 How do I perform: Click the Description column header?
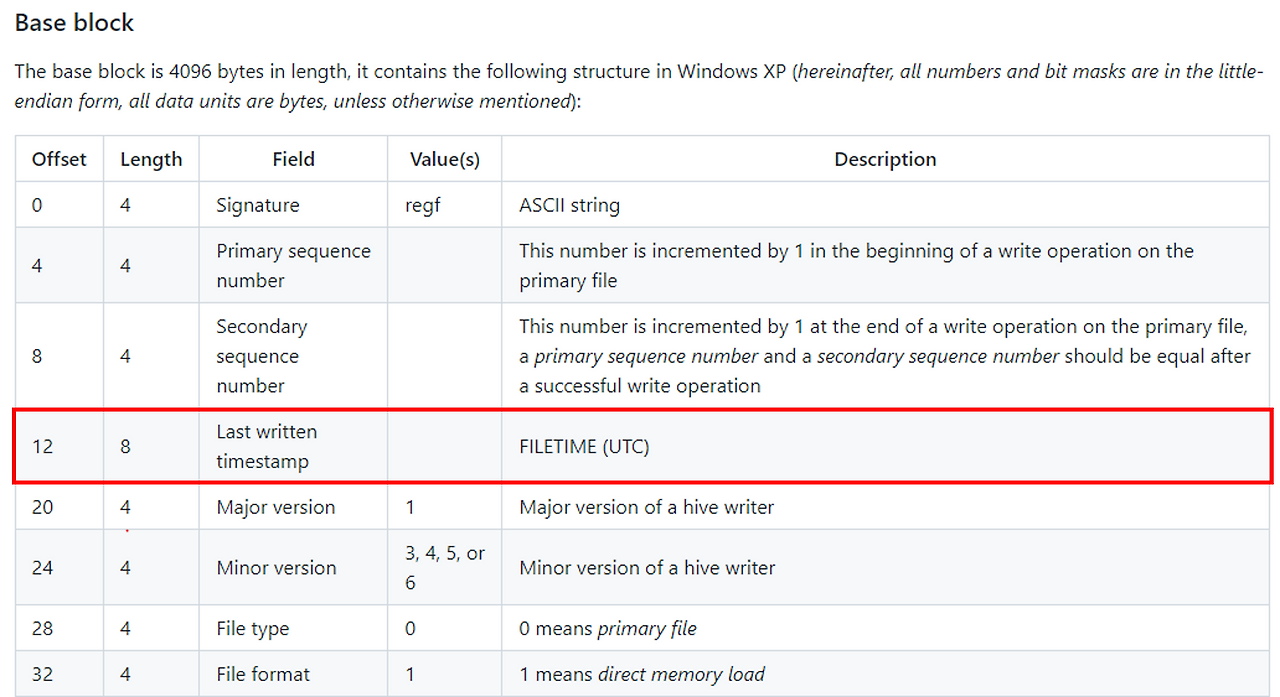pos(885,159)
